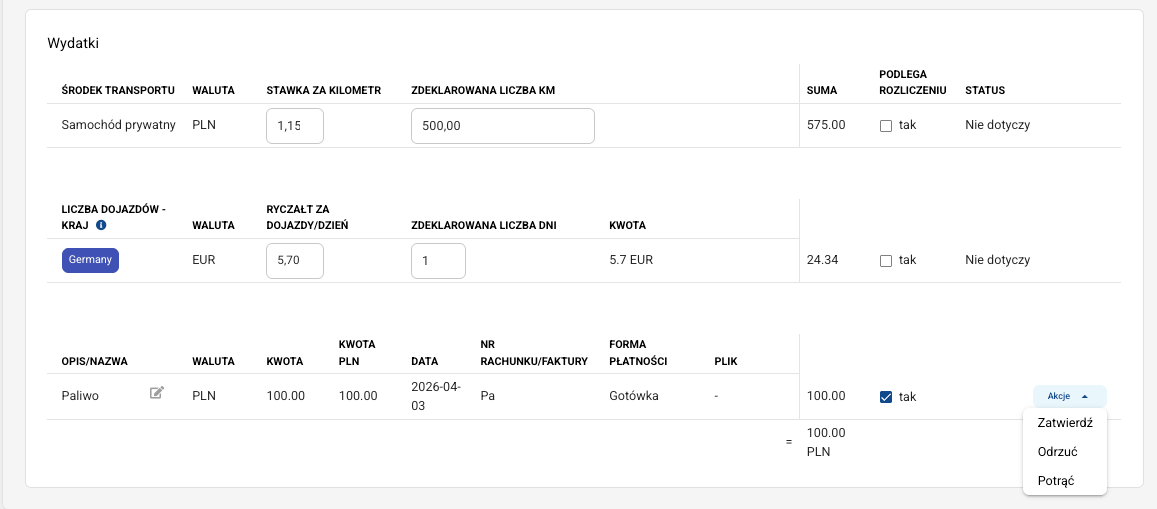
Task: Click the Wydatki section heading
Action: pyautogui.click(x=73, y=43)
